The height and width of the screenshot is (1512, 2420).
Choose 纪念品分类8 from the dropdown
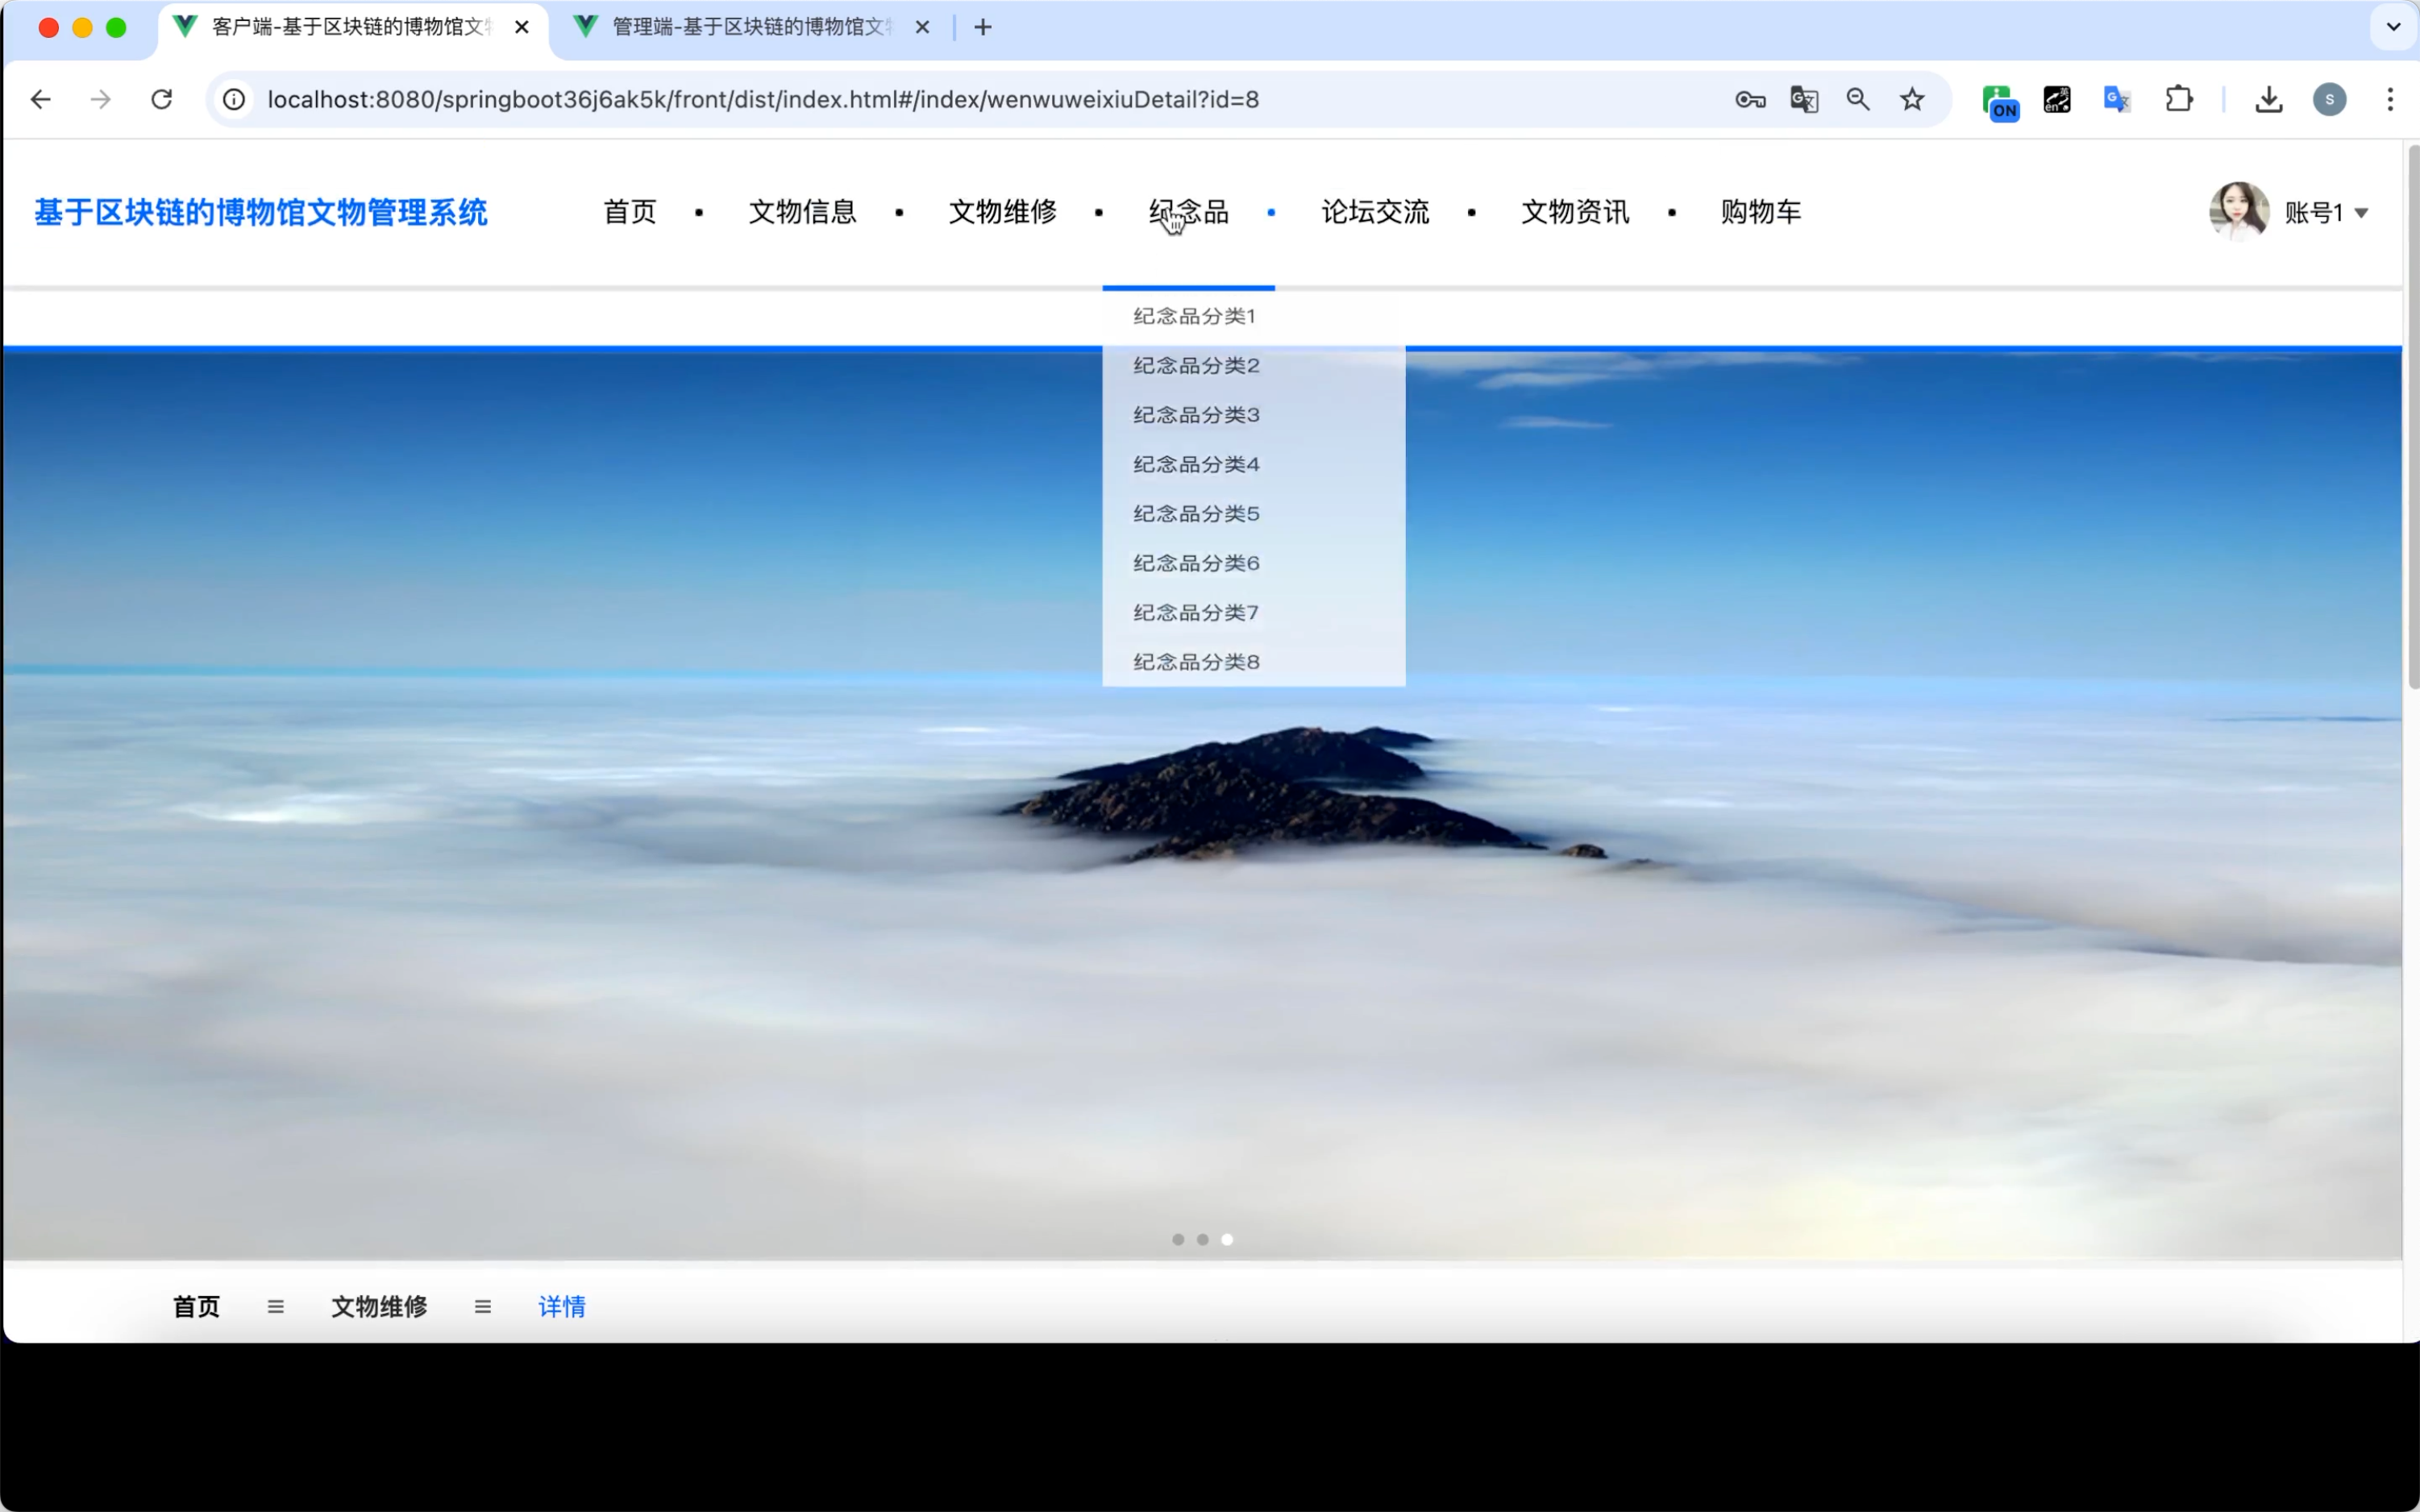1254,662
